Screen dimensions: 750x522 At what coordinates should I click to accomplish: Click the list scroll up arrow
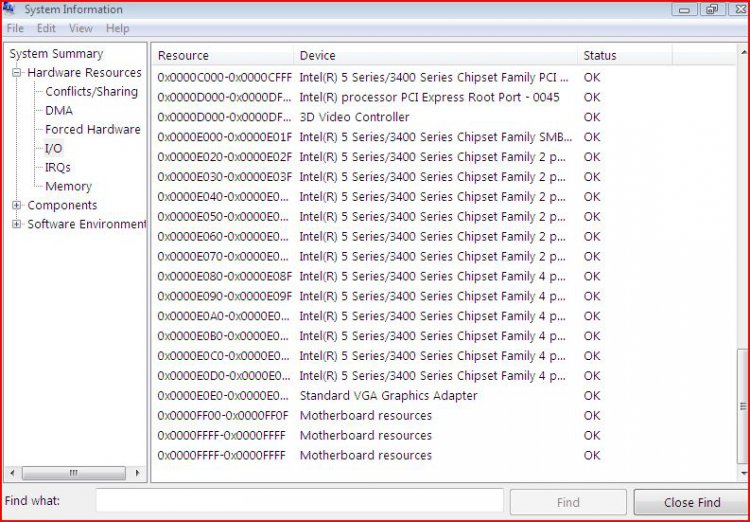pos(743,52)
